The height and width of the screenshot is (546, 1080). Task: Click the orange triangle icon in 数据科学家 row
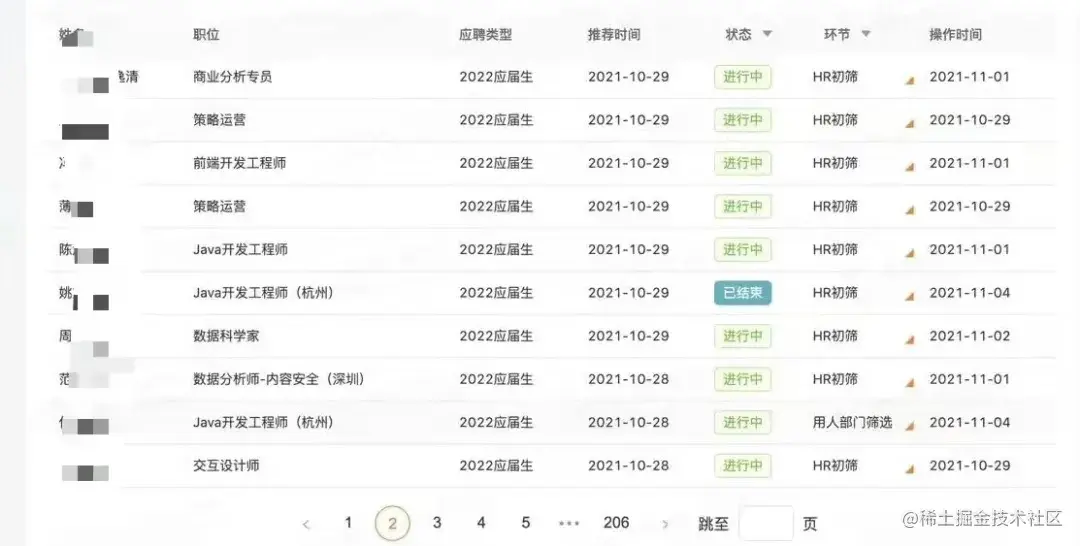click(909, 340)
